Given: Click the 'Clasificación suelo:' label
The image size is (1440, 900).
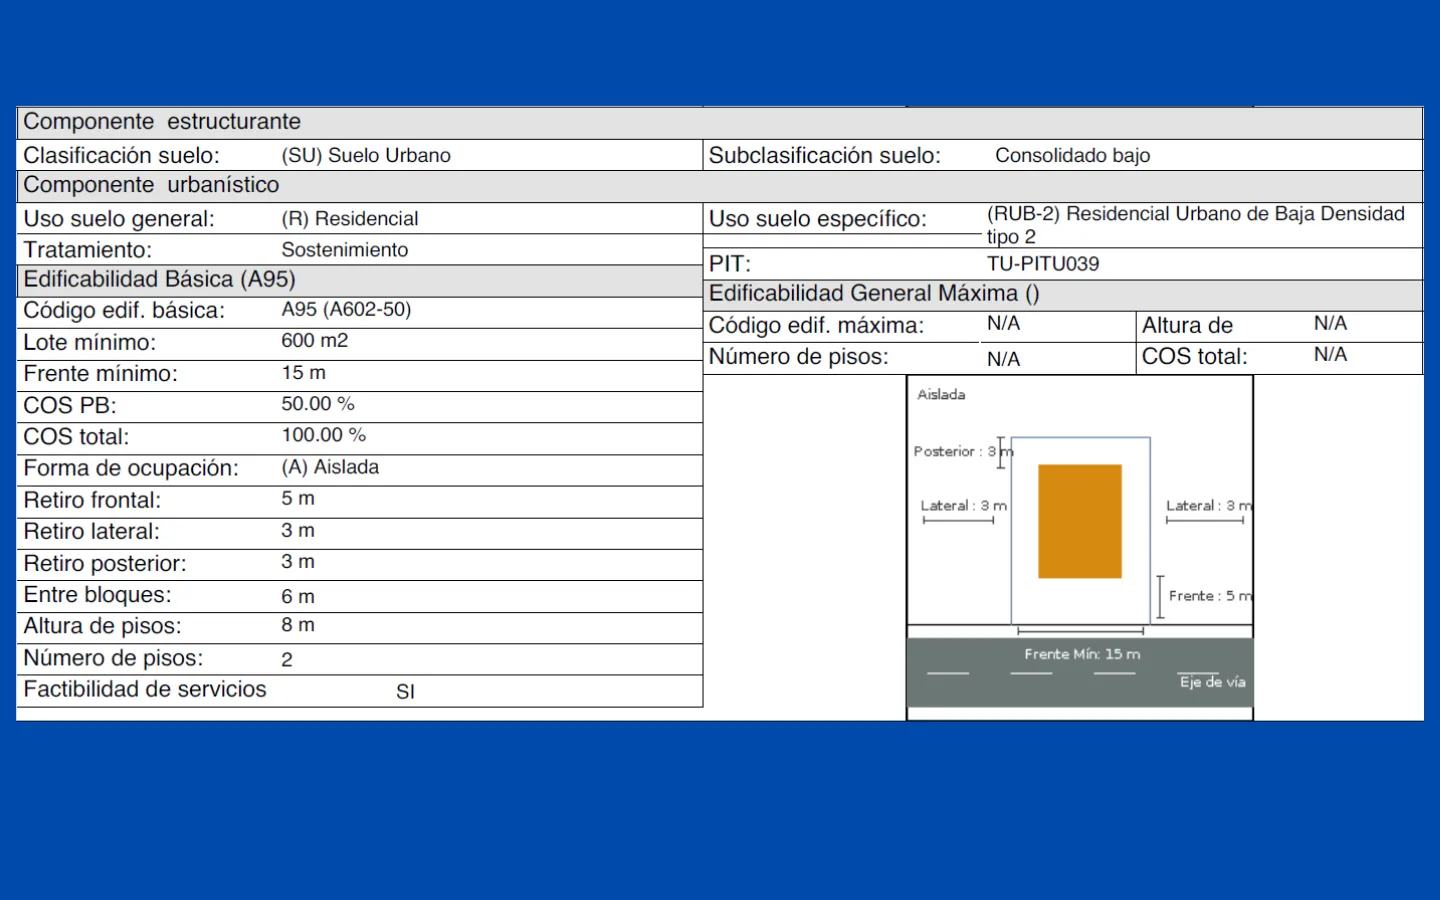Looking at the screenshot, I should click(x=121, y=156).
